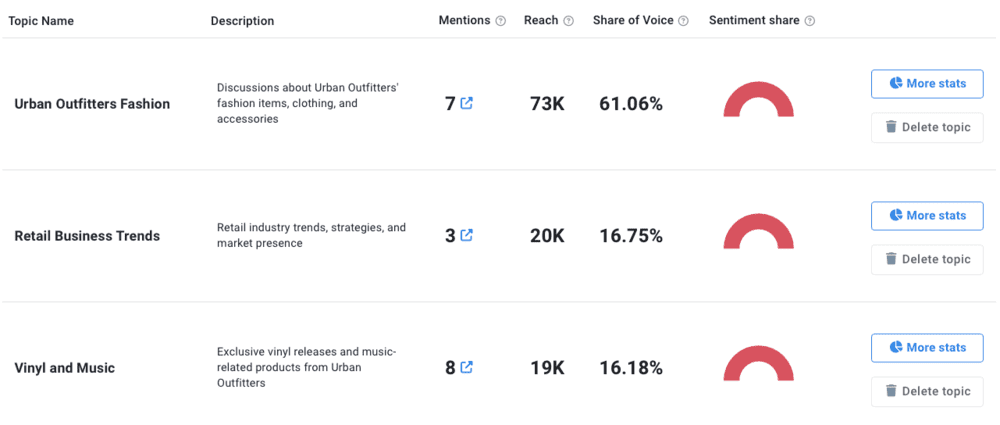This screenshot has height=425, width=1000.
Task: Click the 61.06% share of voice value
Action: click(x=631, y=104)
